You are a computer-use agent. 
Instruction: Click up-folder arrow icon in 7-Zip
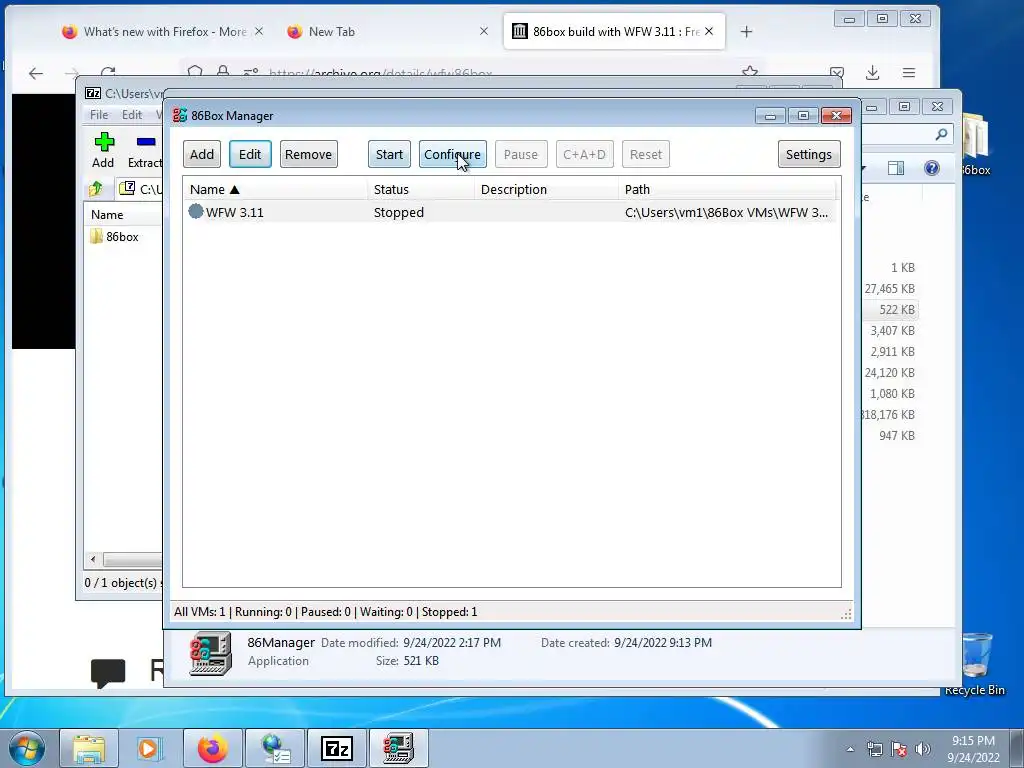click(96, 189)
